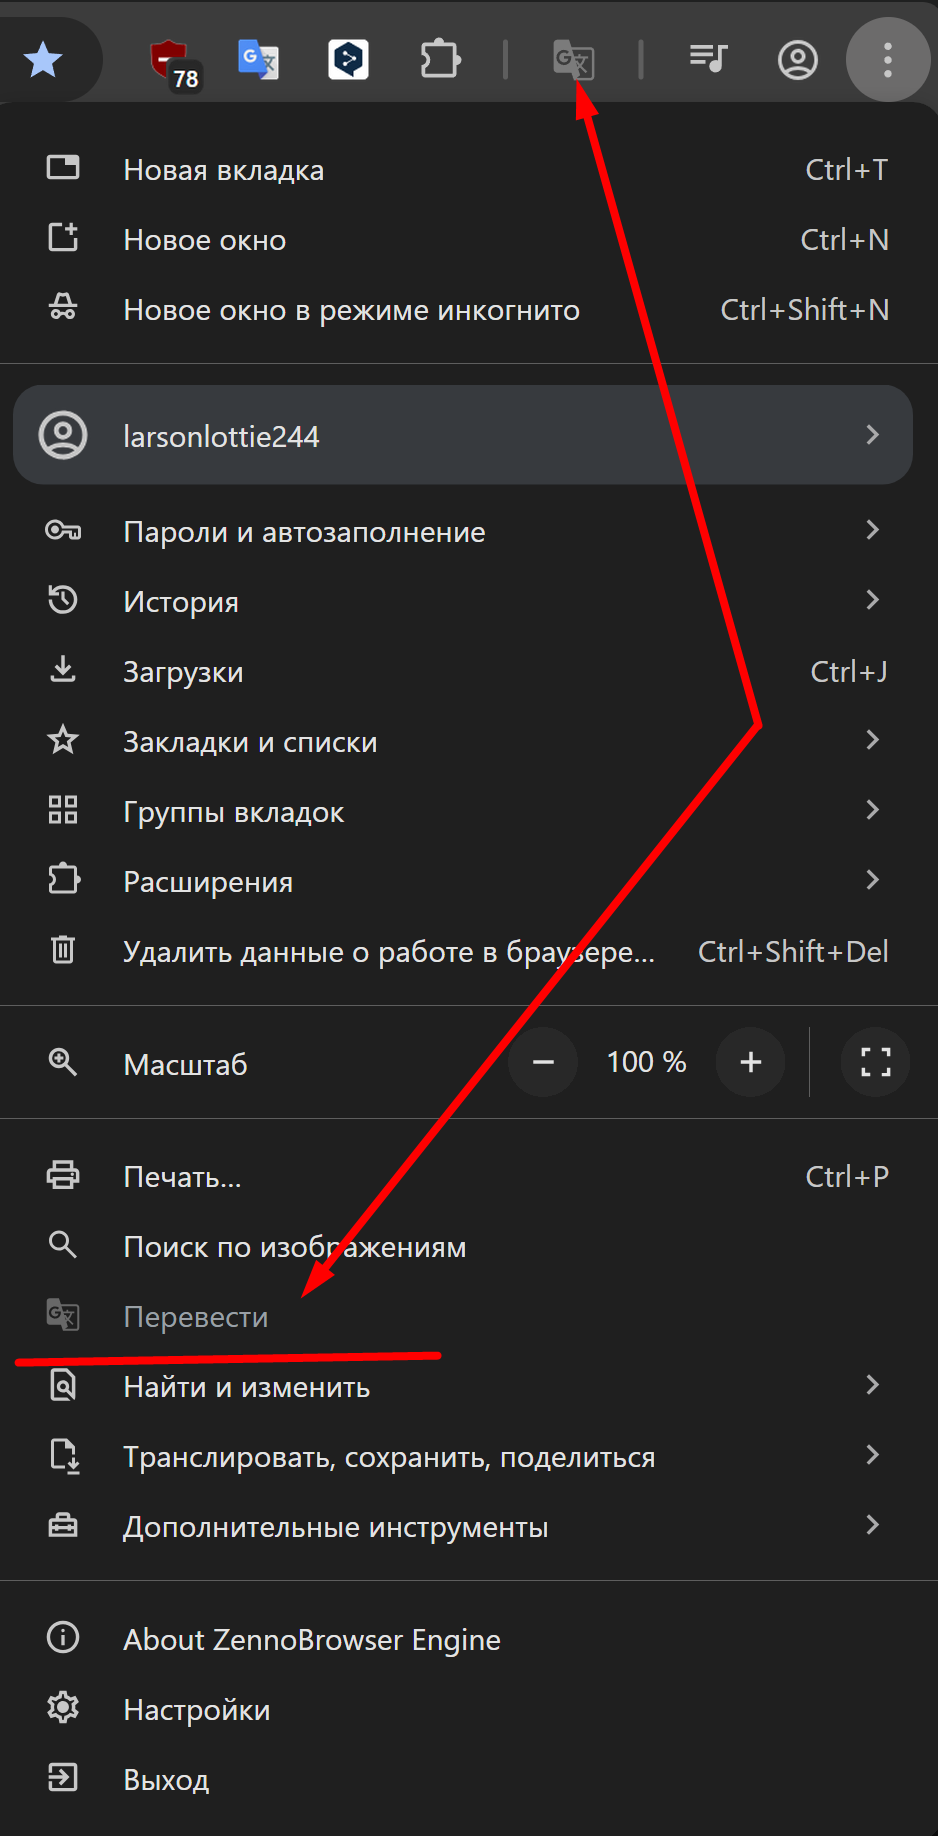Open Настройки settings entry
The width and height of the screenshot is (938, 1836).
[x=196, y=1709]
